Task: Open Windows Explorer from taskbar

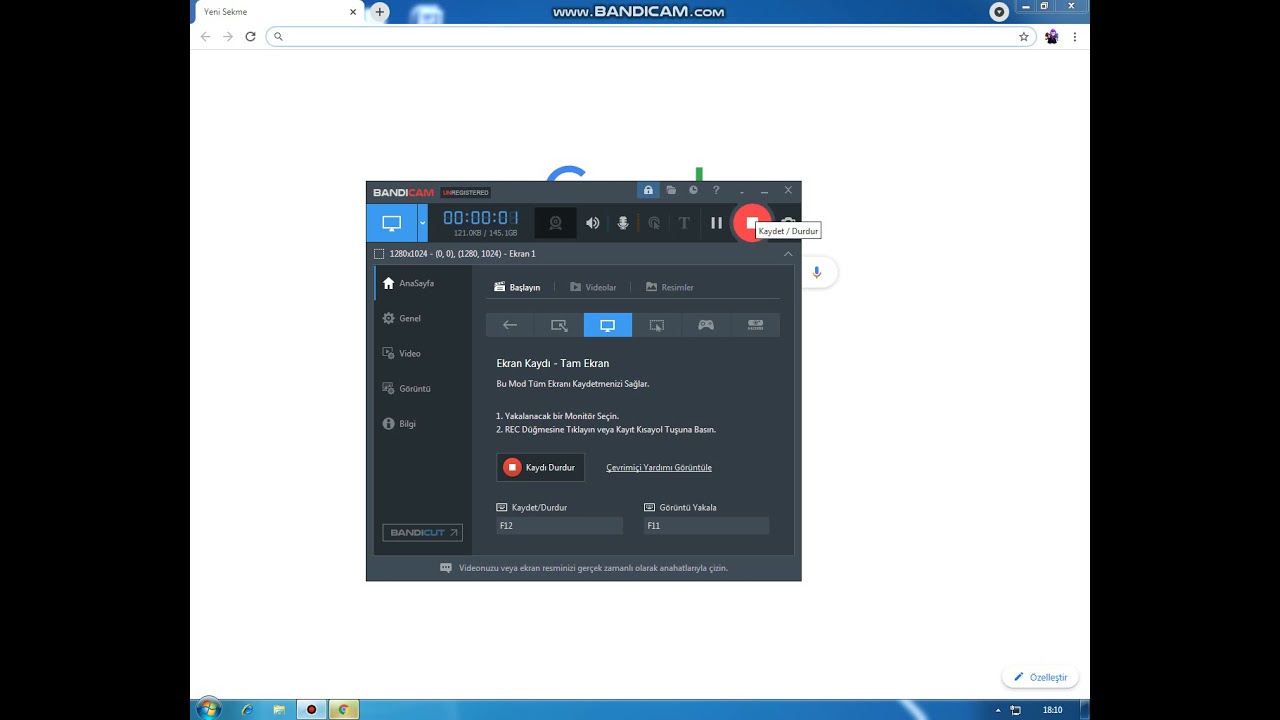Action: [x=279, y=710]
